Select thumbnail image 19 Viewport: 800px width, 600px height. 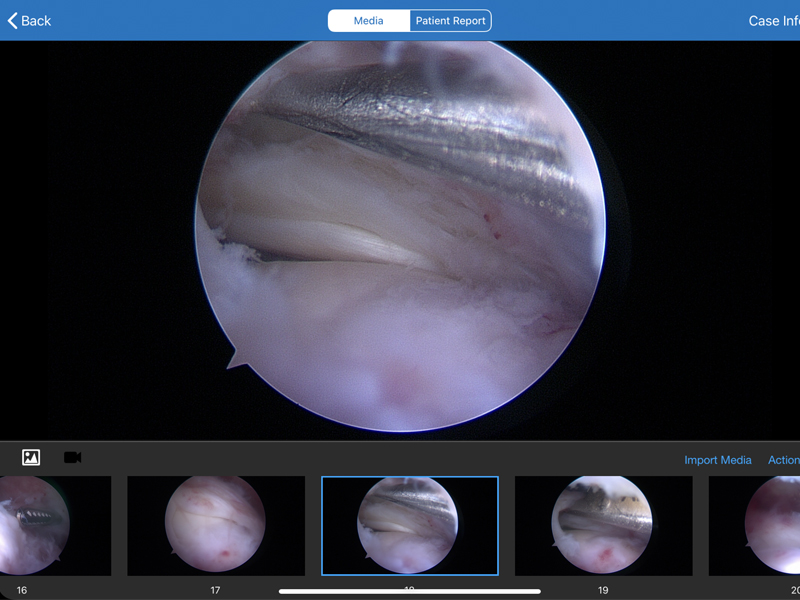(604, 526)
